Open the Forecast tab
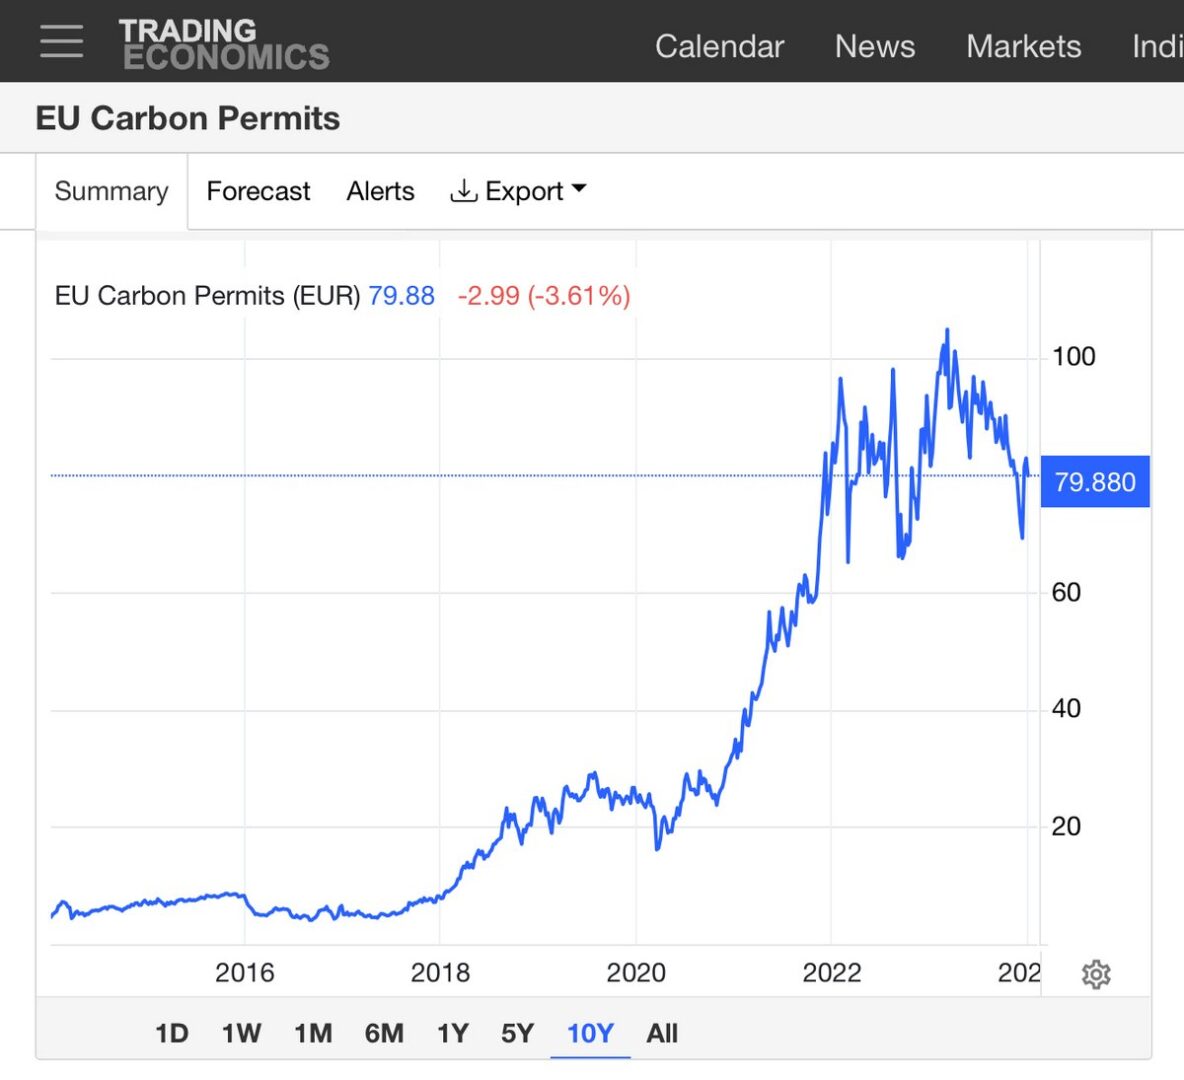The height and width of the screenshot is (1080, 1184). [x=258, y=191]
